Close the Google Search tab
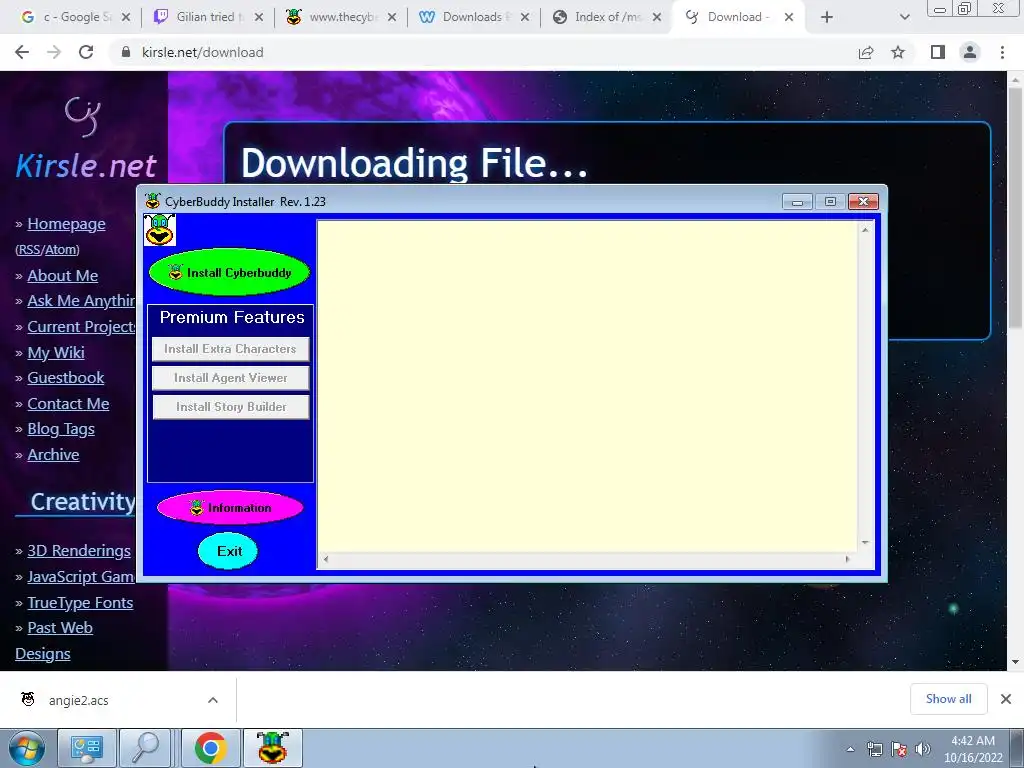Image resolution: width=1024 pixels, height=768 pixels. point(126,17)
